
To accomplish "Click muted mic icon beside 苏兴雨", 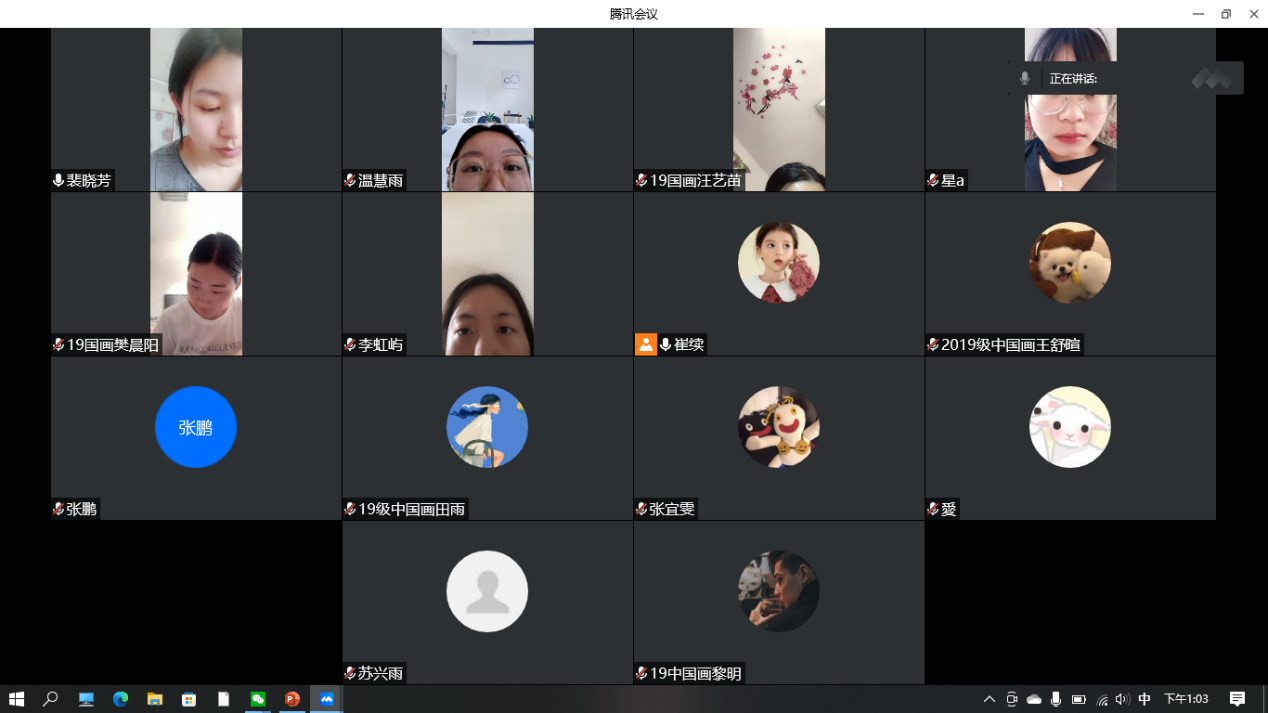I will (350, 673).
